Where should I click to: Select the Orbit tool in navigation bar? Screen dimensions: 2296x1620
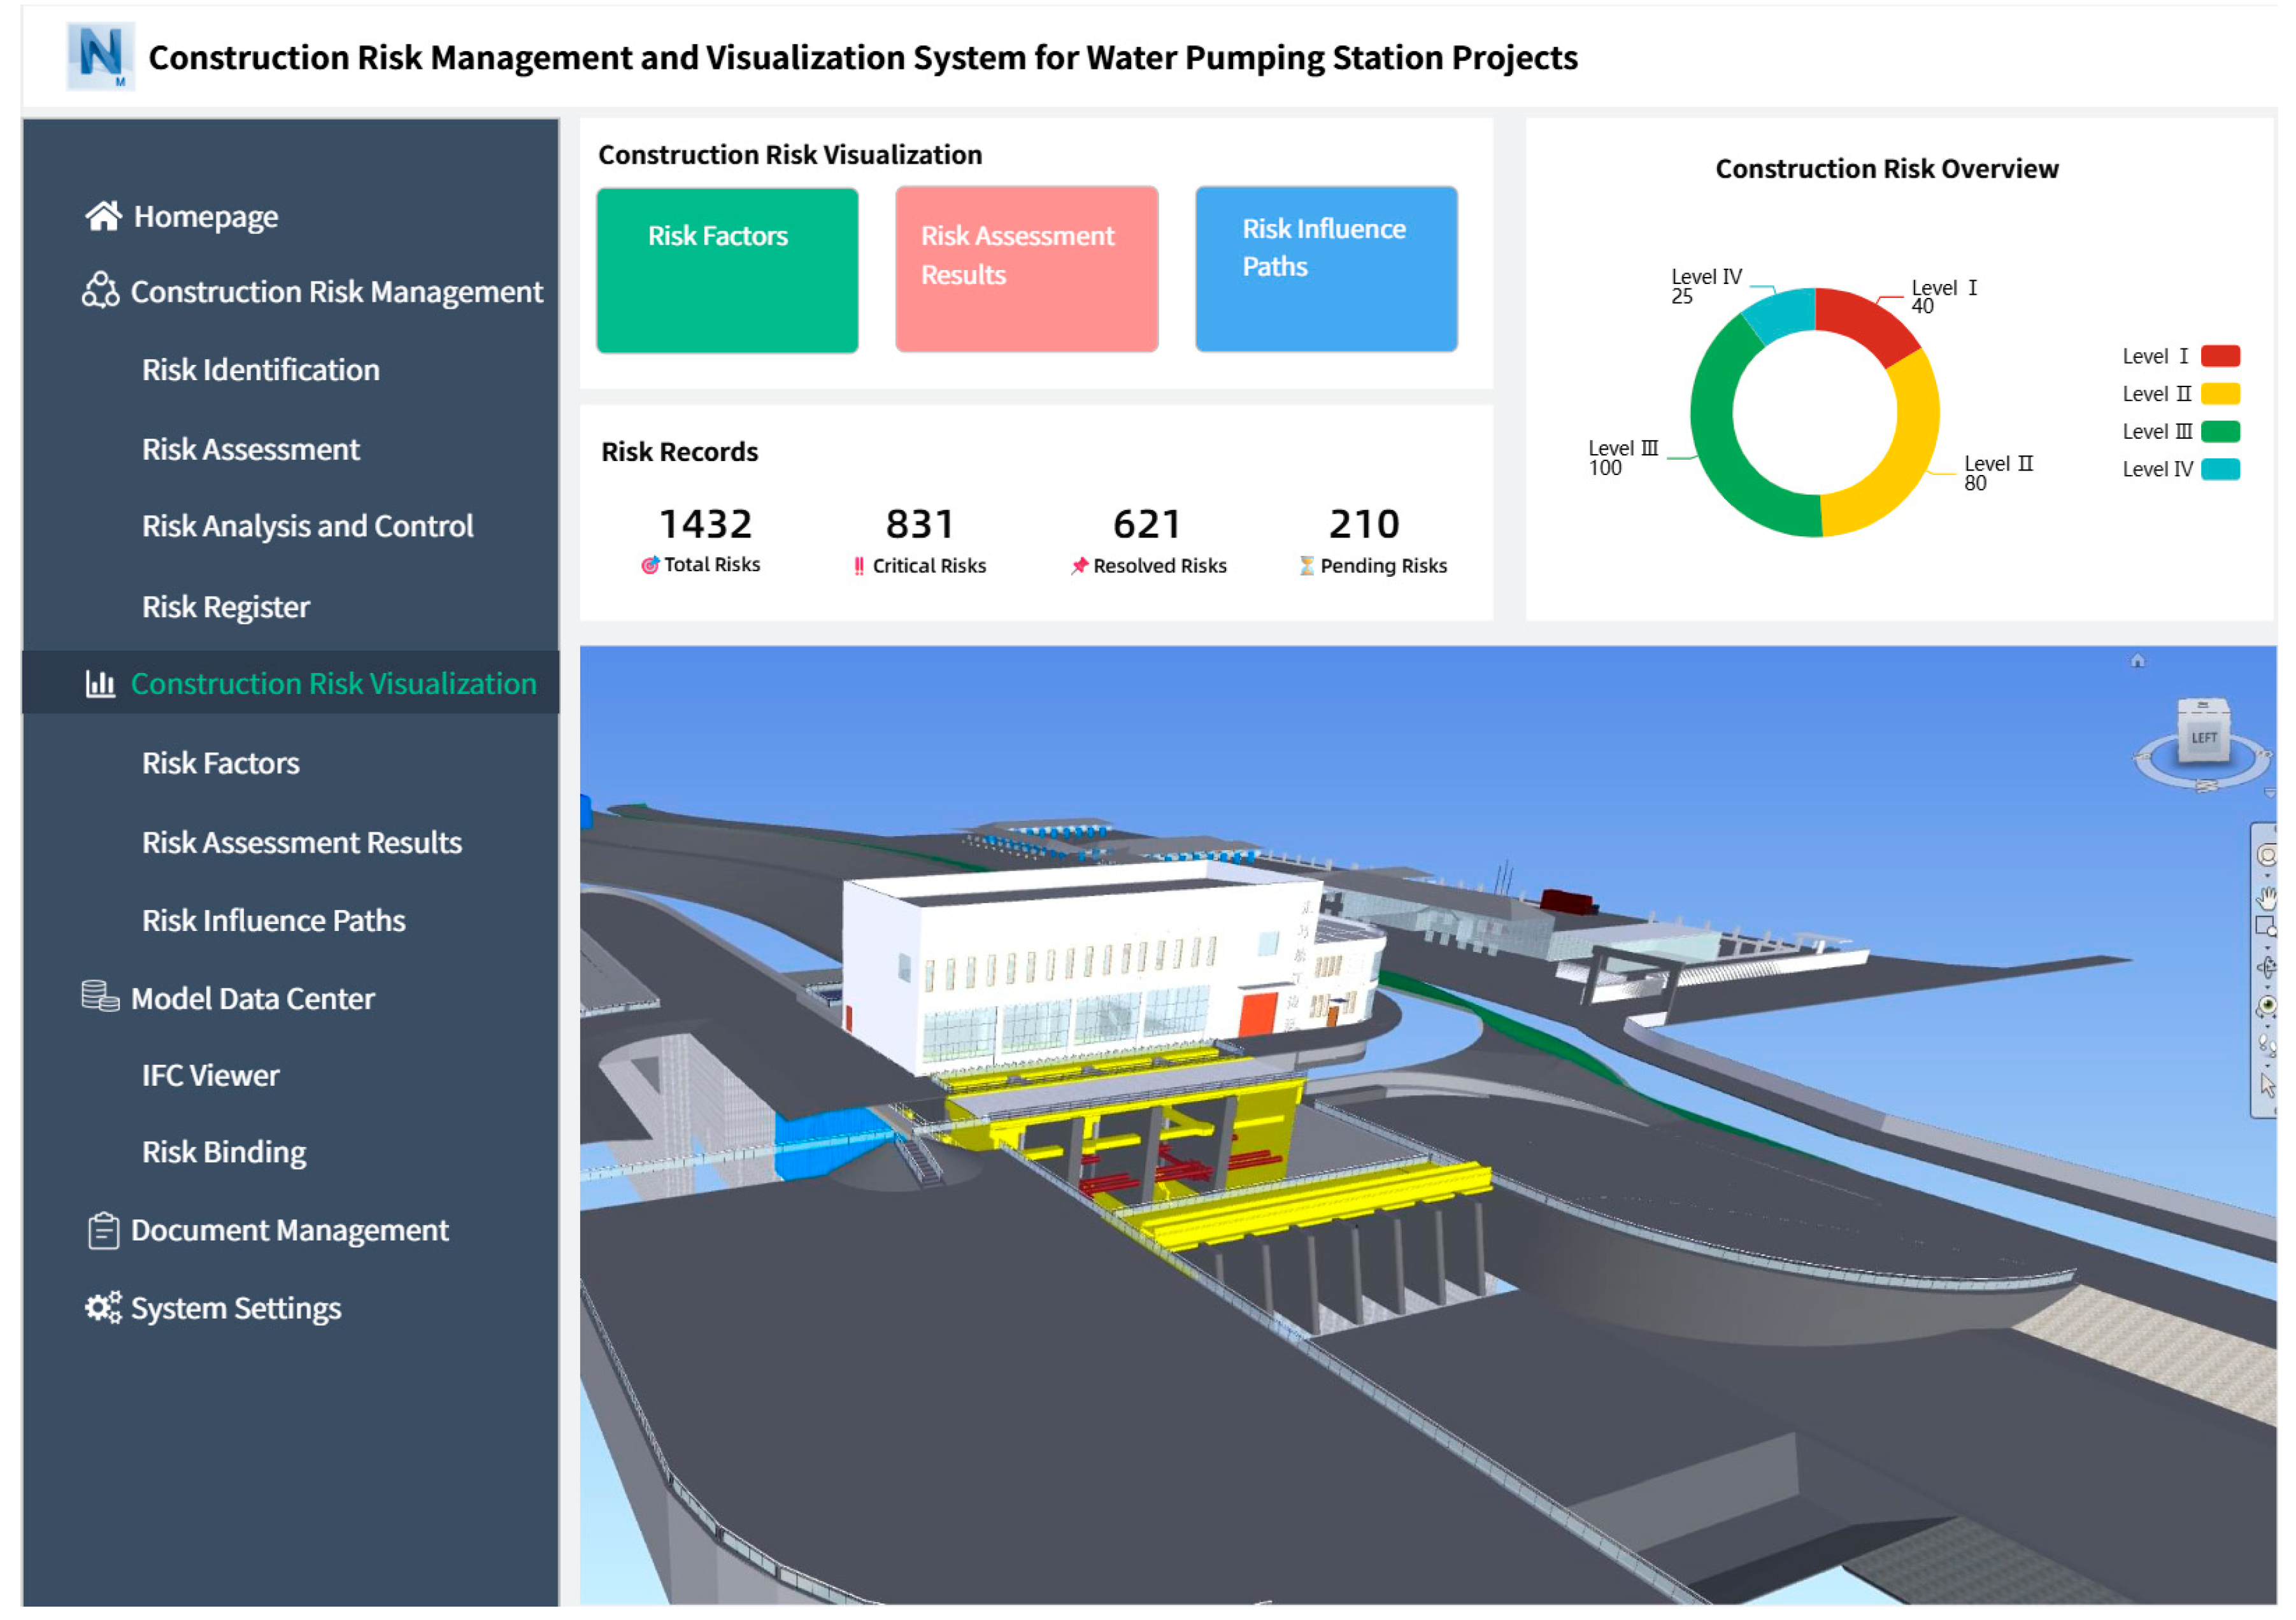click(2267, 967)
